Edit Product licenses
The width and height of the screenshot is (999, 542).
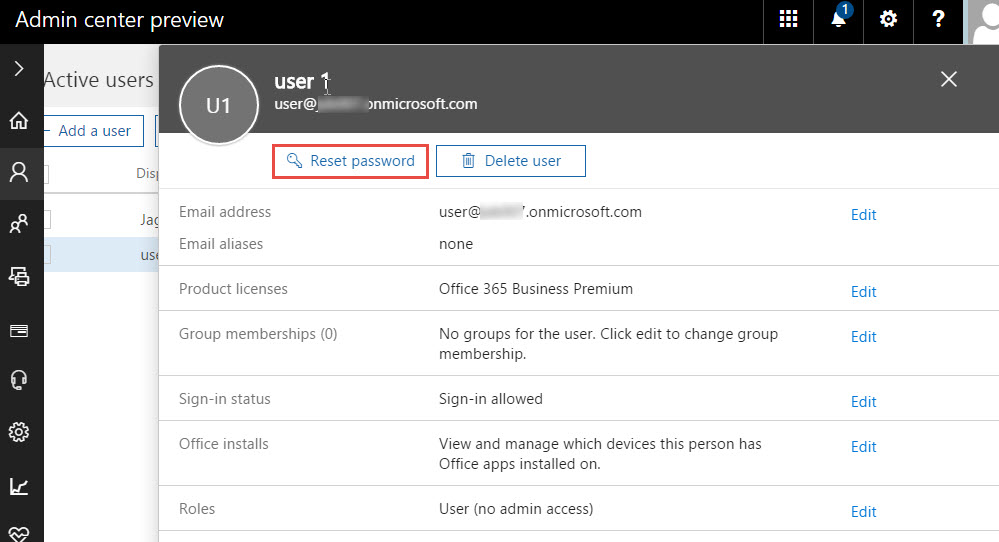(x=863, y=292)
